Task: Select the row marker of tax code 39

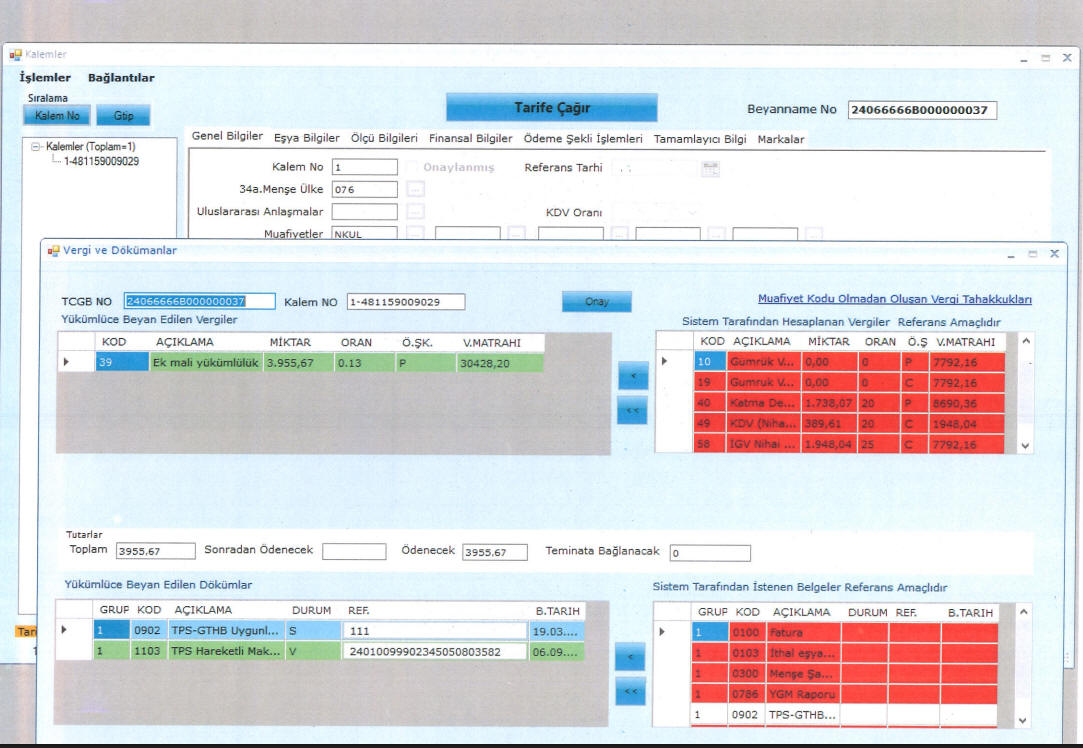Action: click(x=66, y=363)
